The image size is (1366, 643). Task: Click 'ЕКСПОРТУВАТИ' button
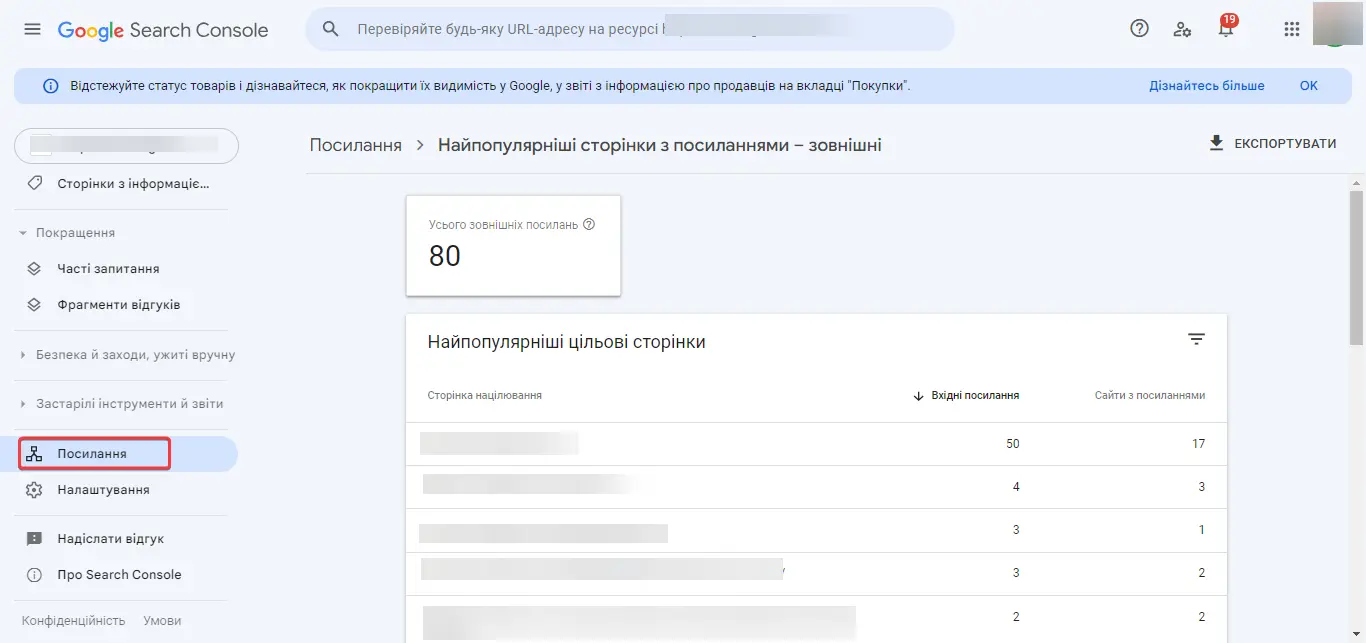(x=1272, y=144)
